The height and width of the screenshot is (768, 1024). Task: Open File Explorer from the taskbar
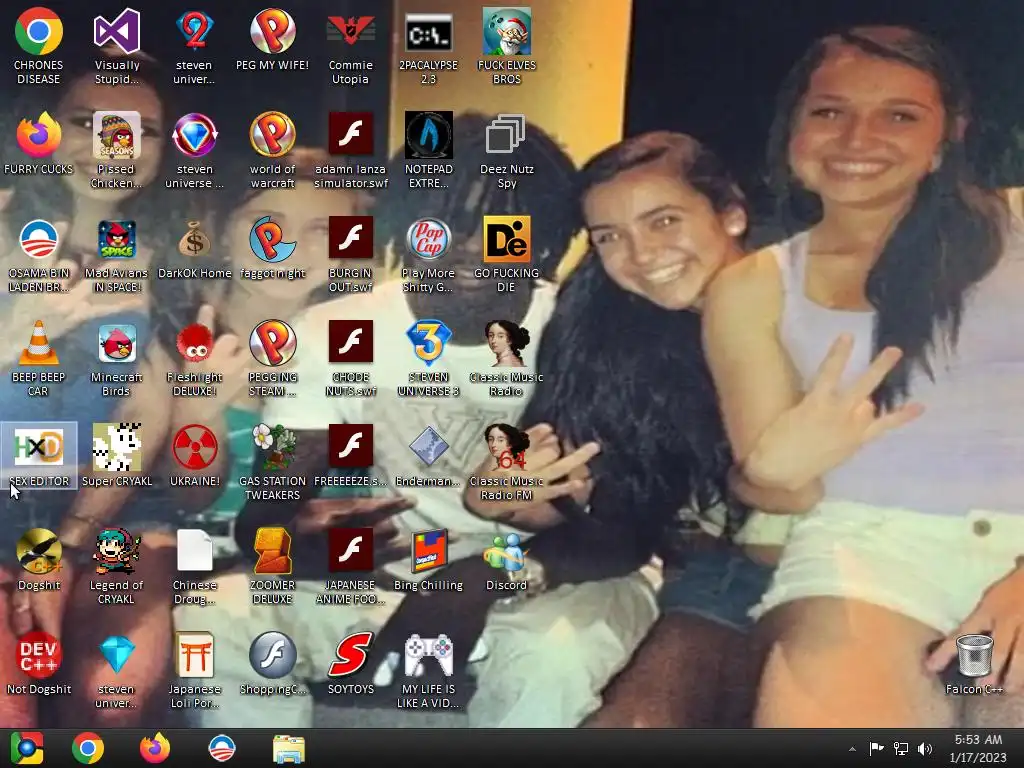[289, 748]
